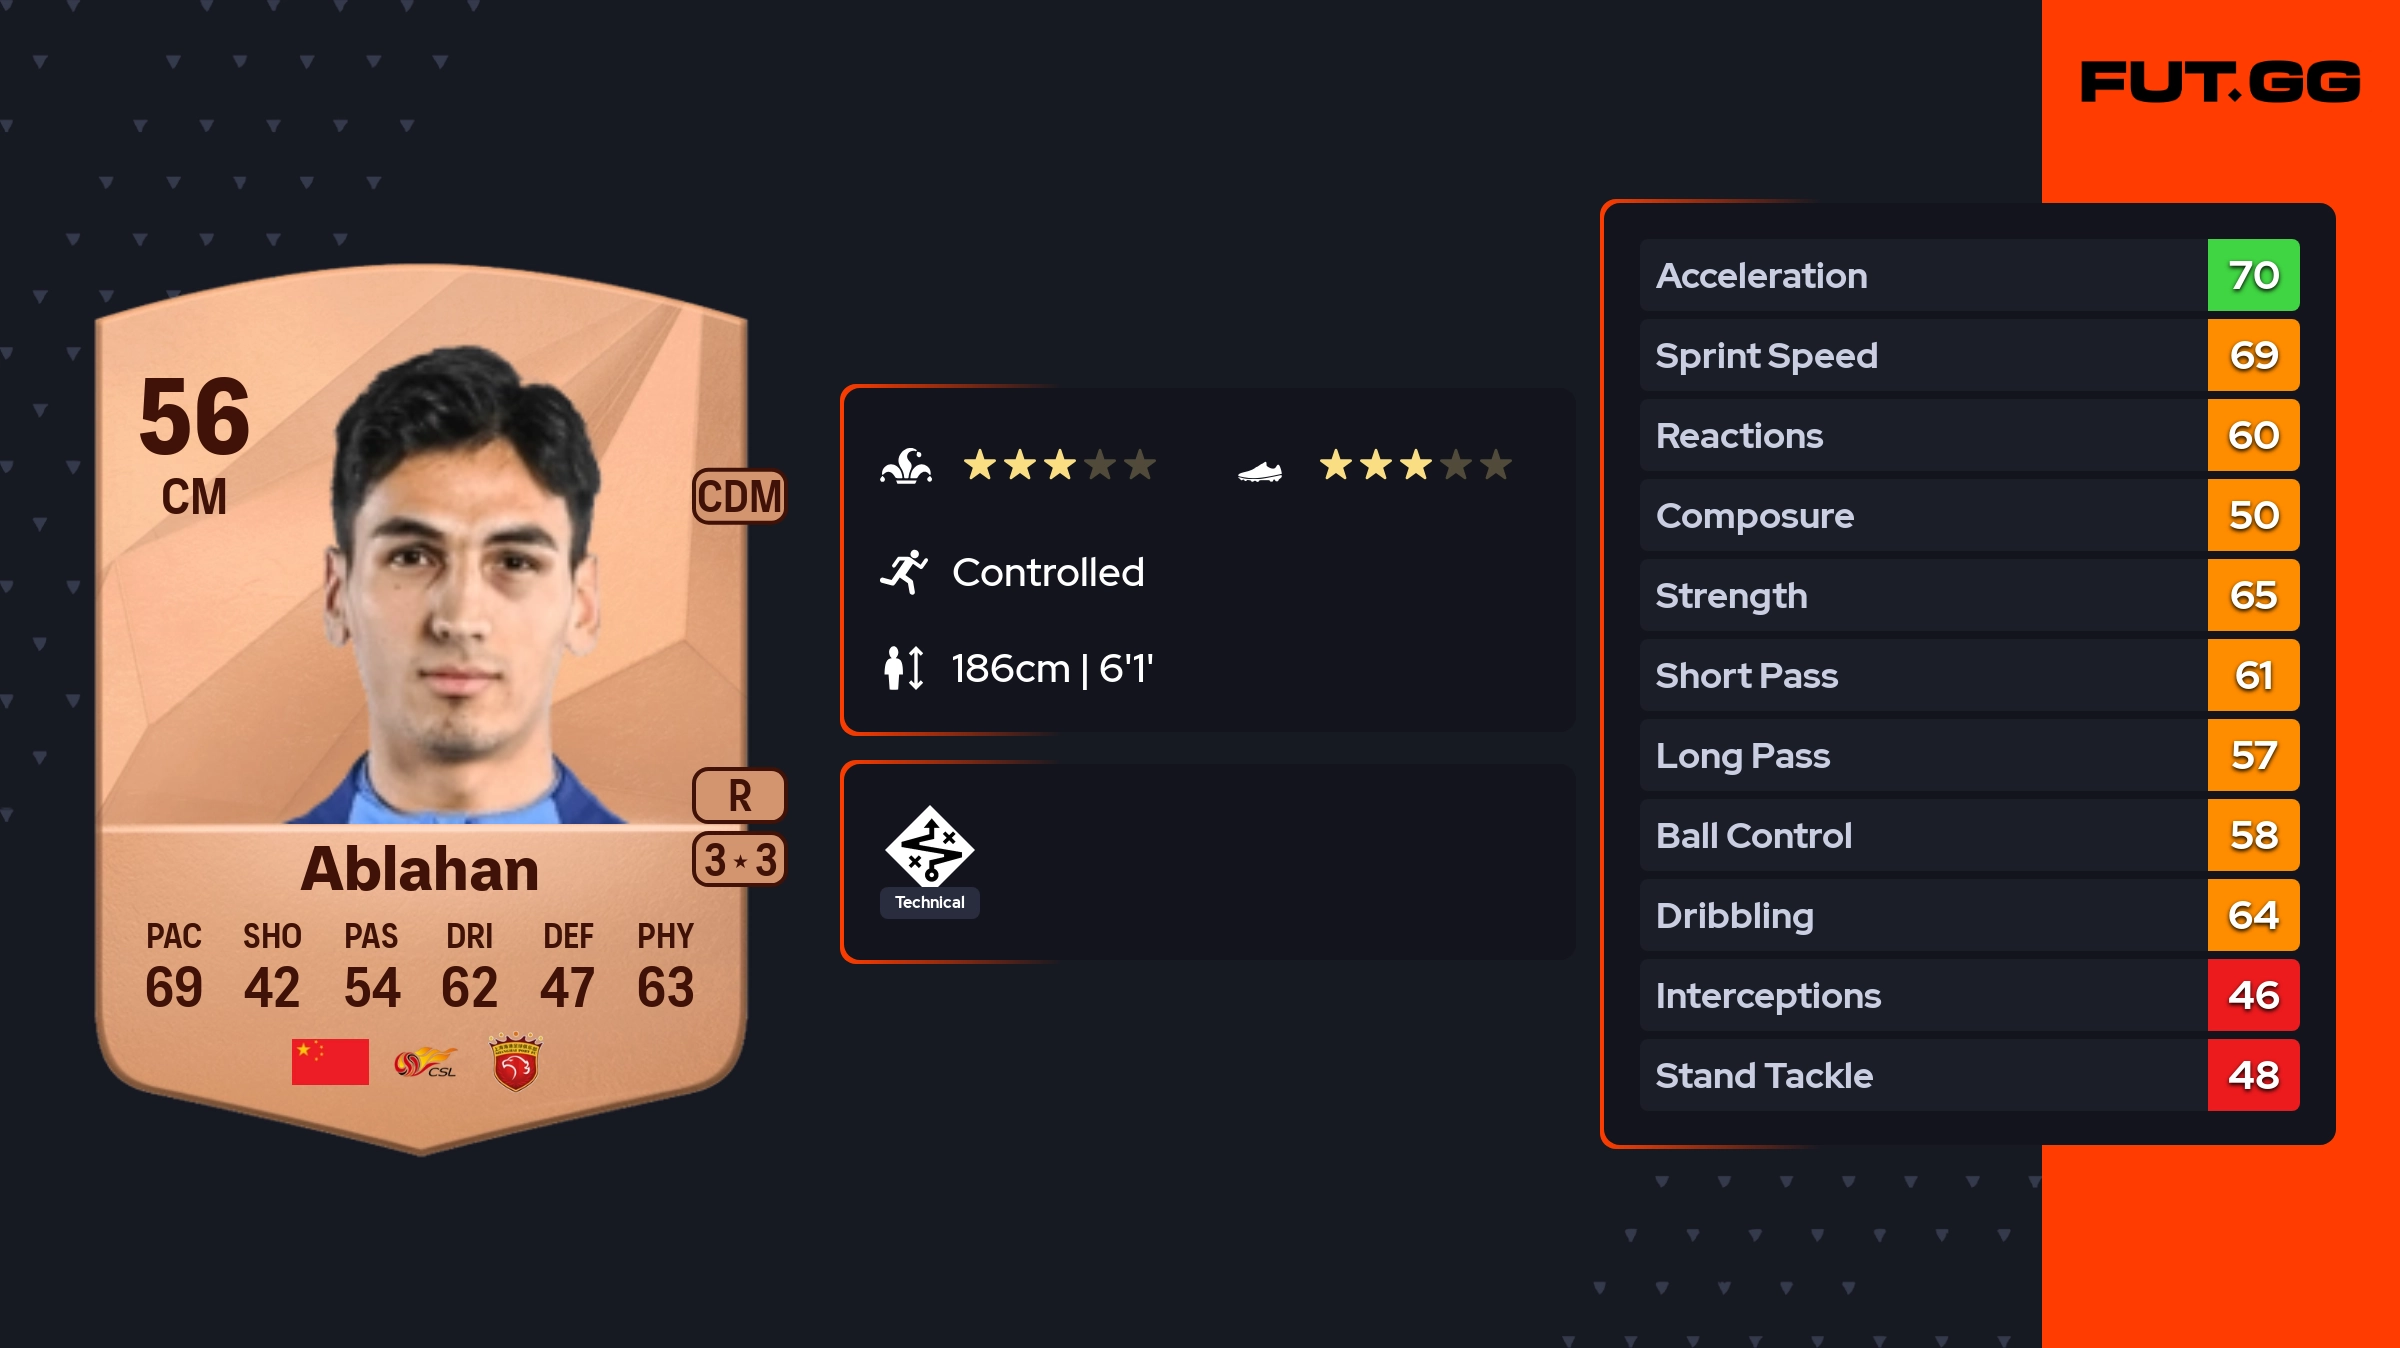The width and height of the screenshot is (2400, 1348).
Task: Click the red club crest badge
Action: tap(516, 1062)
